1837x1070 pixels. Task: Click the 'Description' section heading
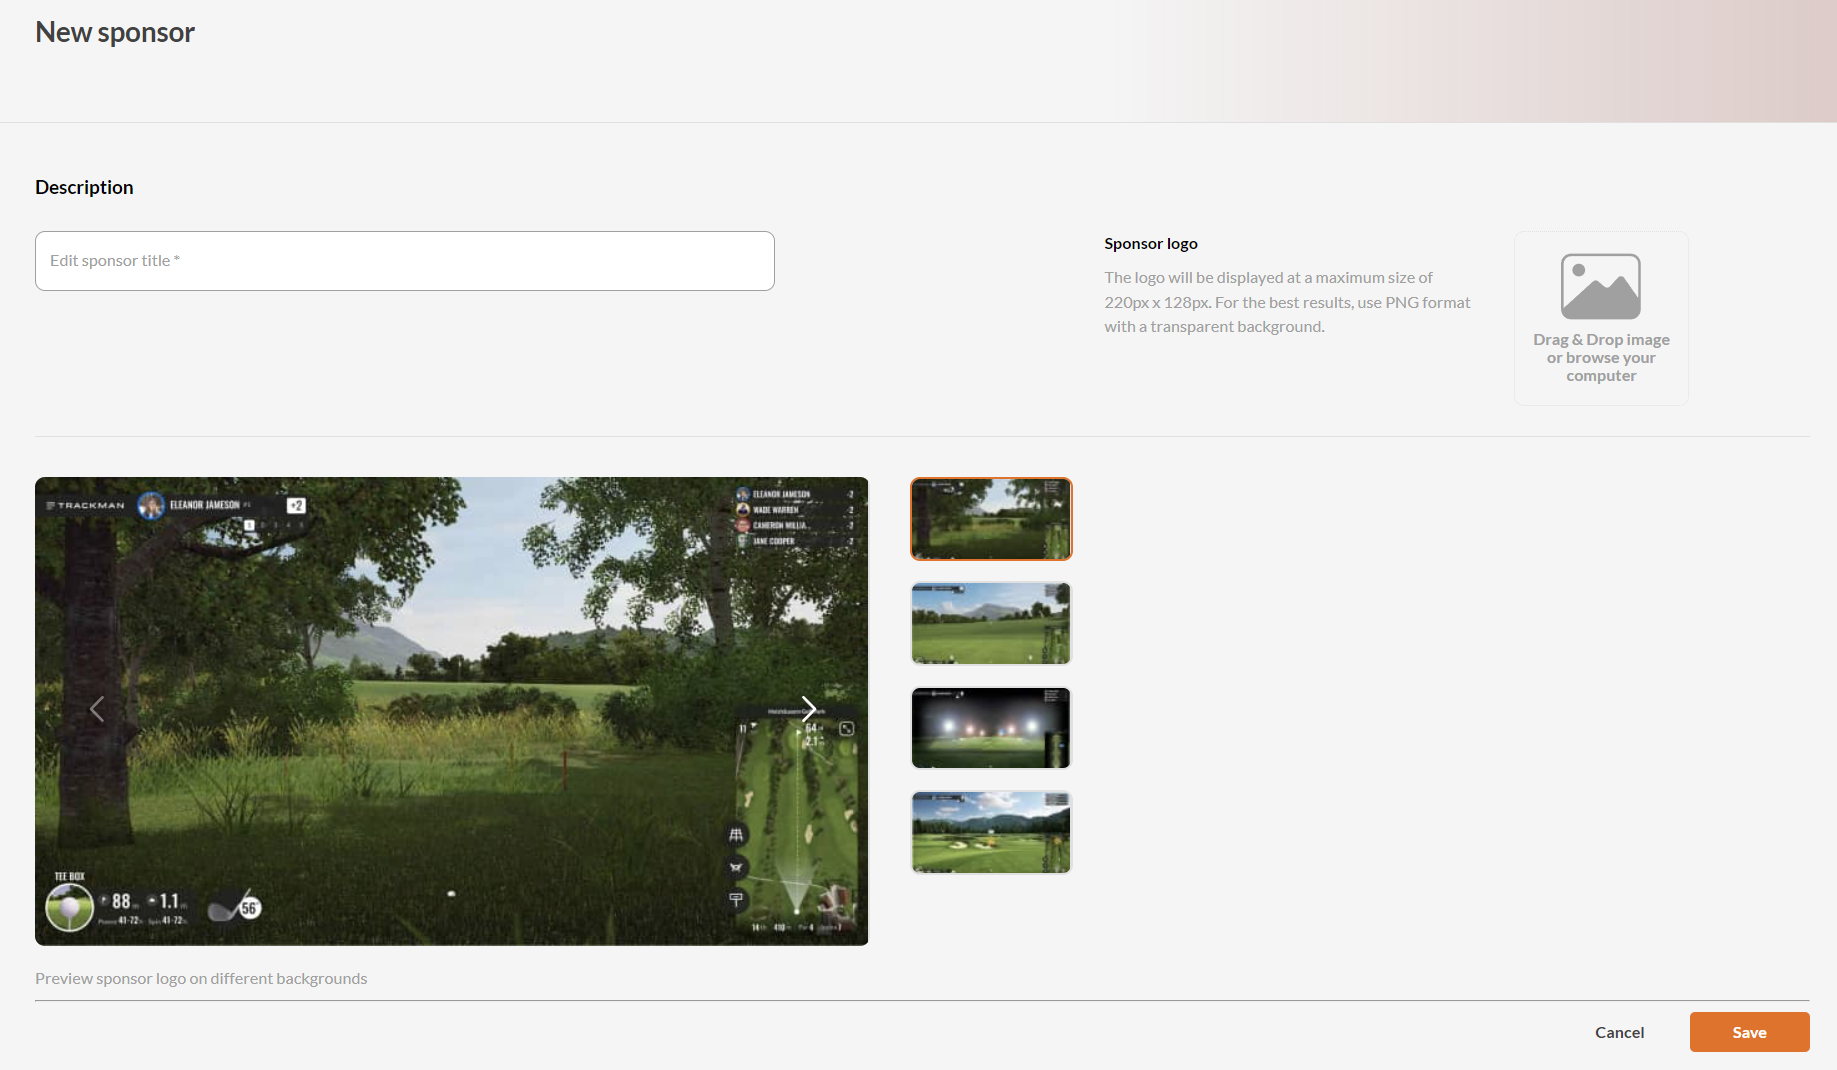click(84, 187)
